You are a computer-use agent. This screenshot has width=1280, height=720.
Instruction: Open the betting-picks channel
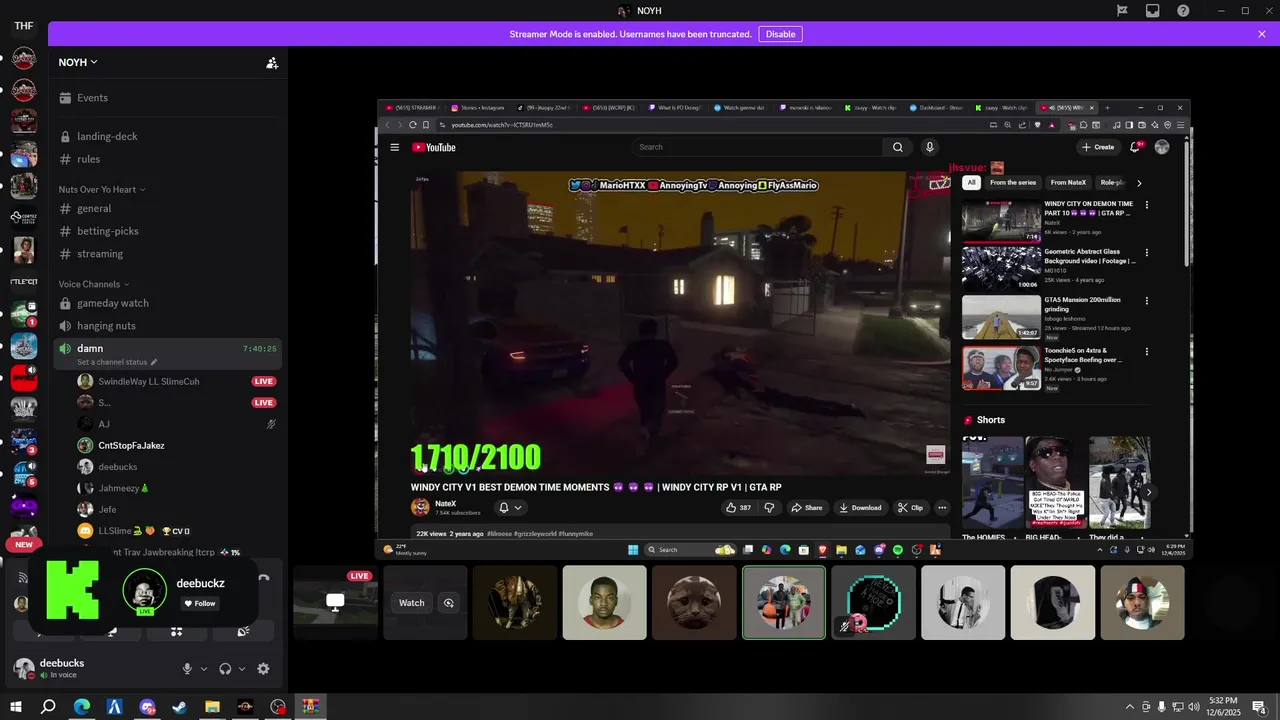(168, 231)
